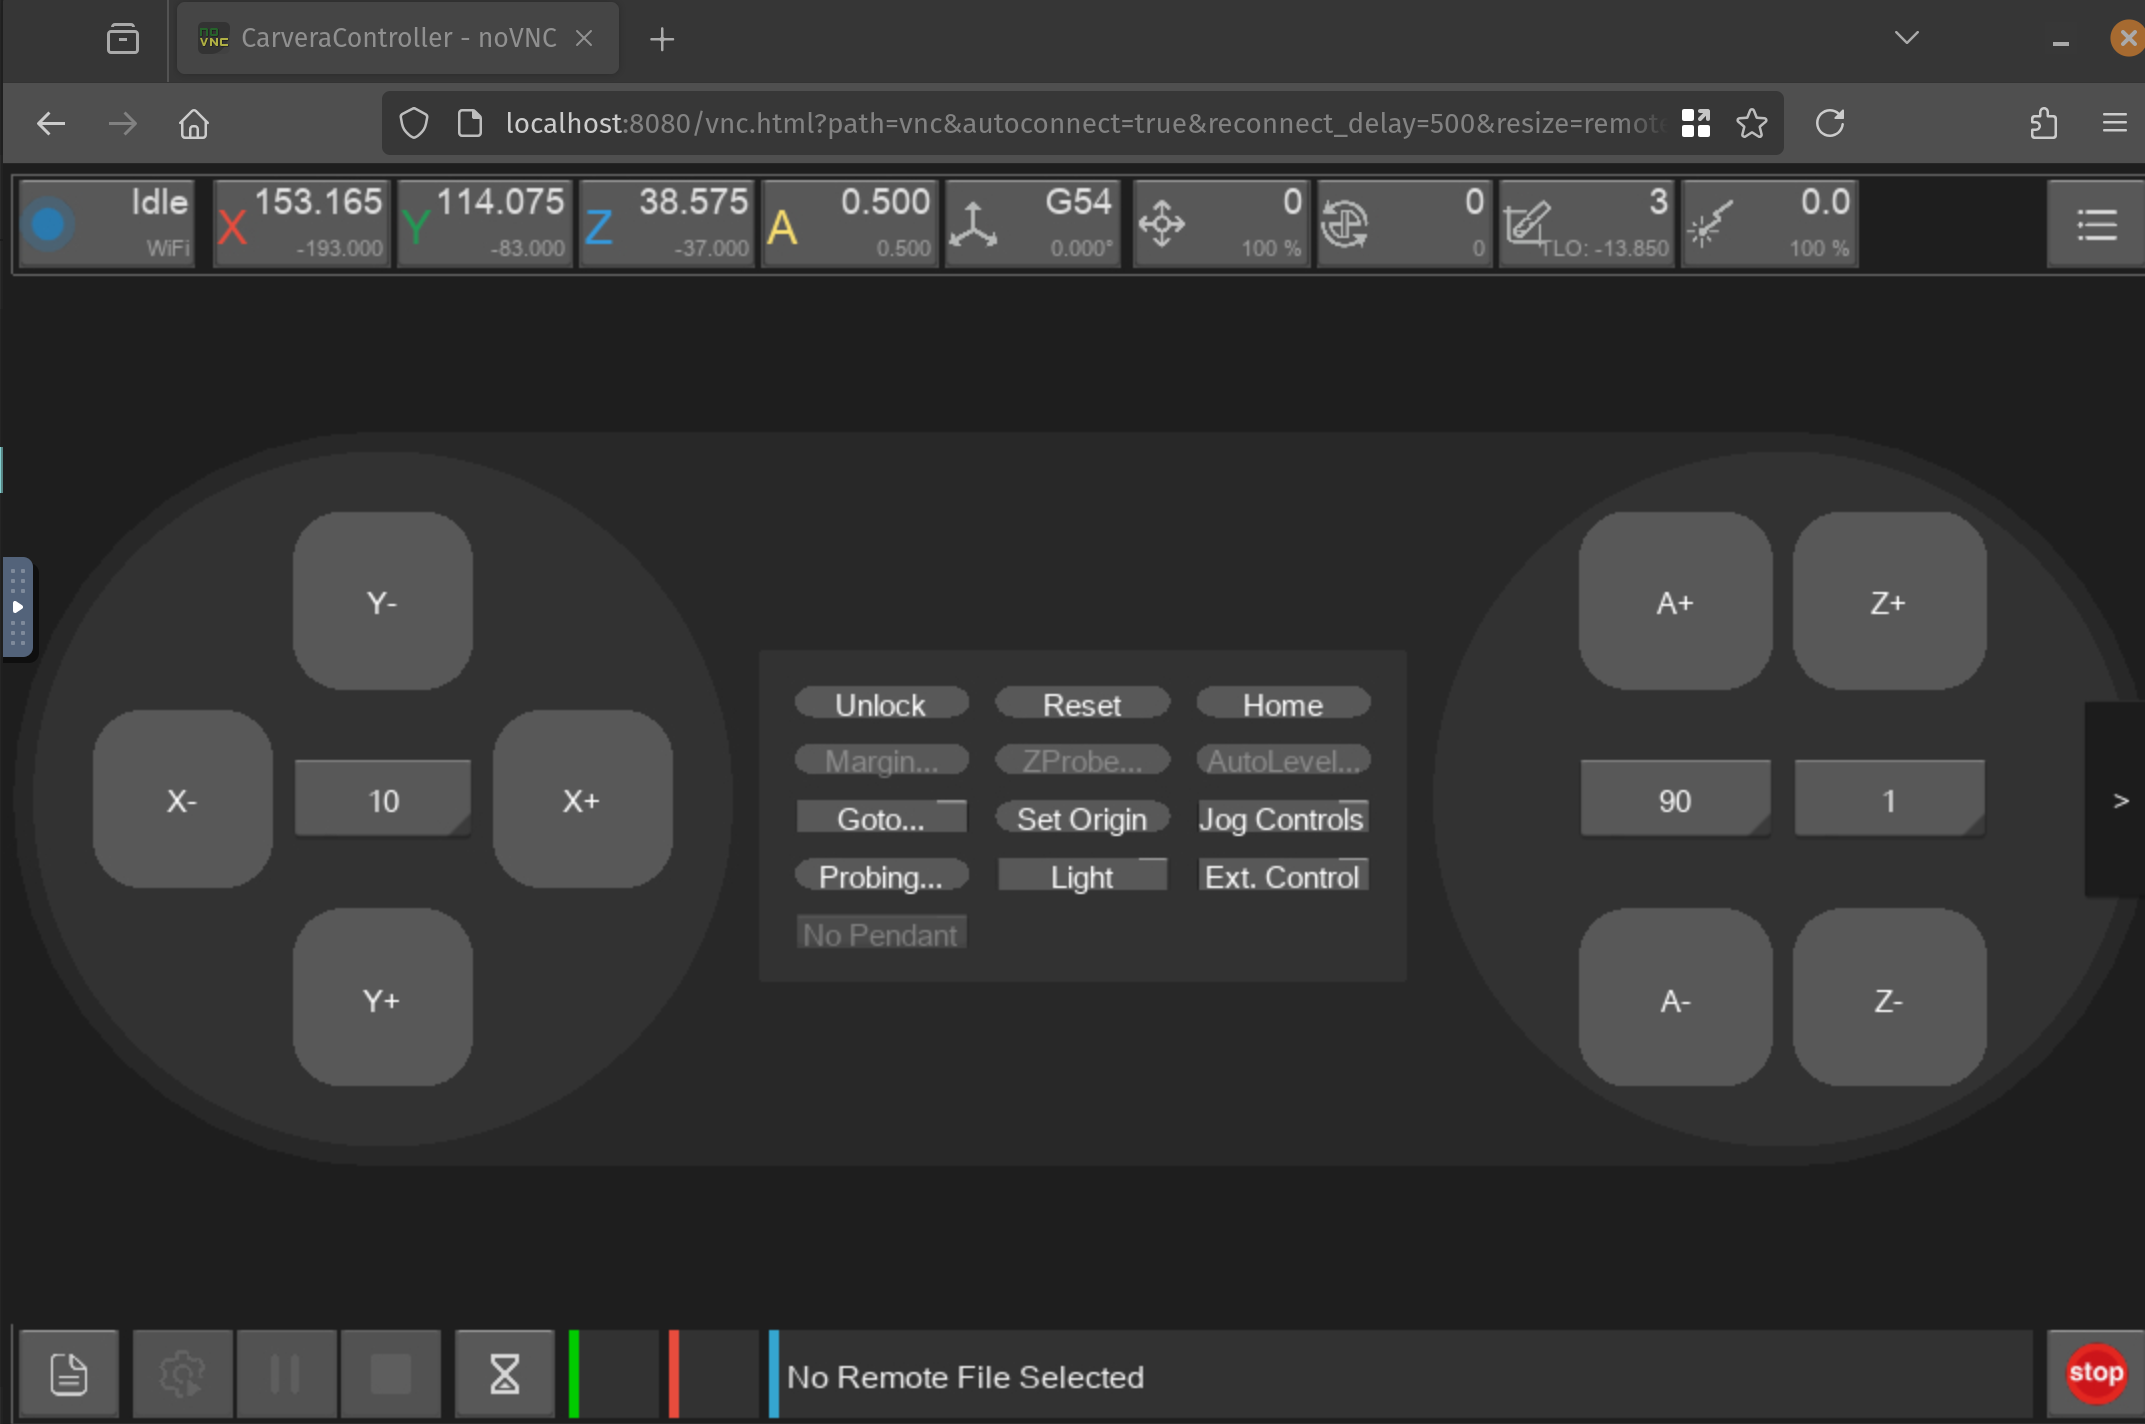Viewport: 2145px width, 1424px height.
Task: Toggle Ext. Control button
Action: 1282,876
